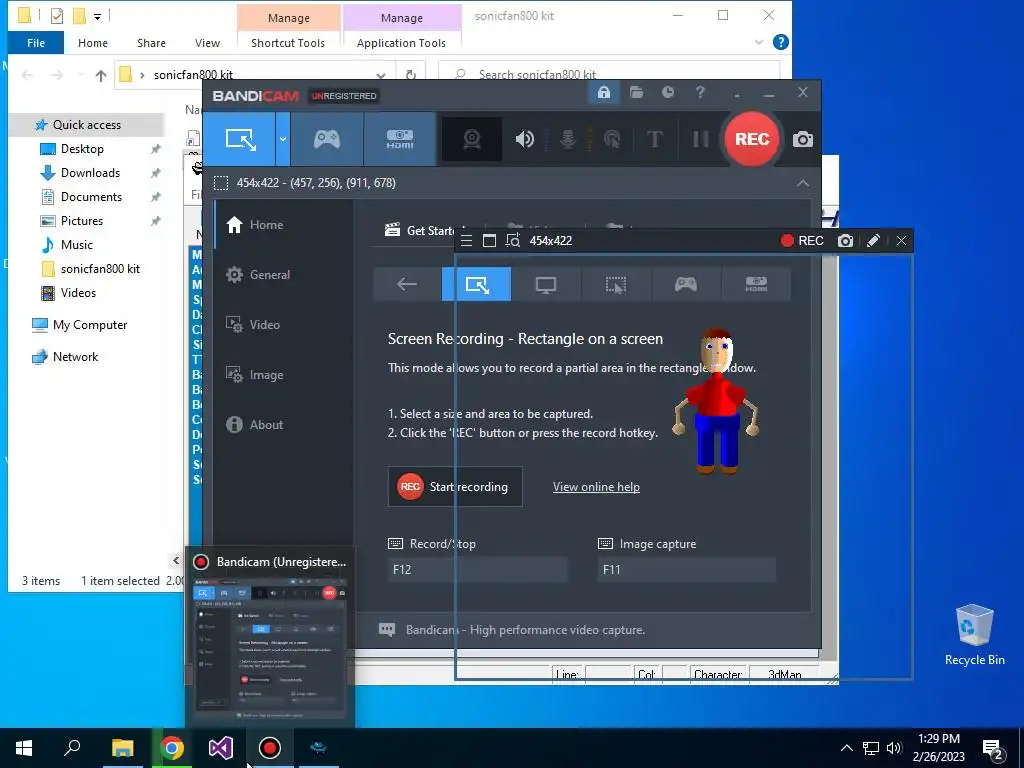The height and width of the screenshot is (768, 1024).
Task: Expand the Explorer ribbon chevron
Action: point(758,42)
